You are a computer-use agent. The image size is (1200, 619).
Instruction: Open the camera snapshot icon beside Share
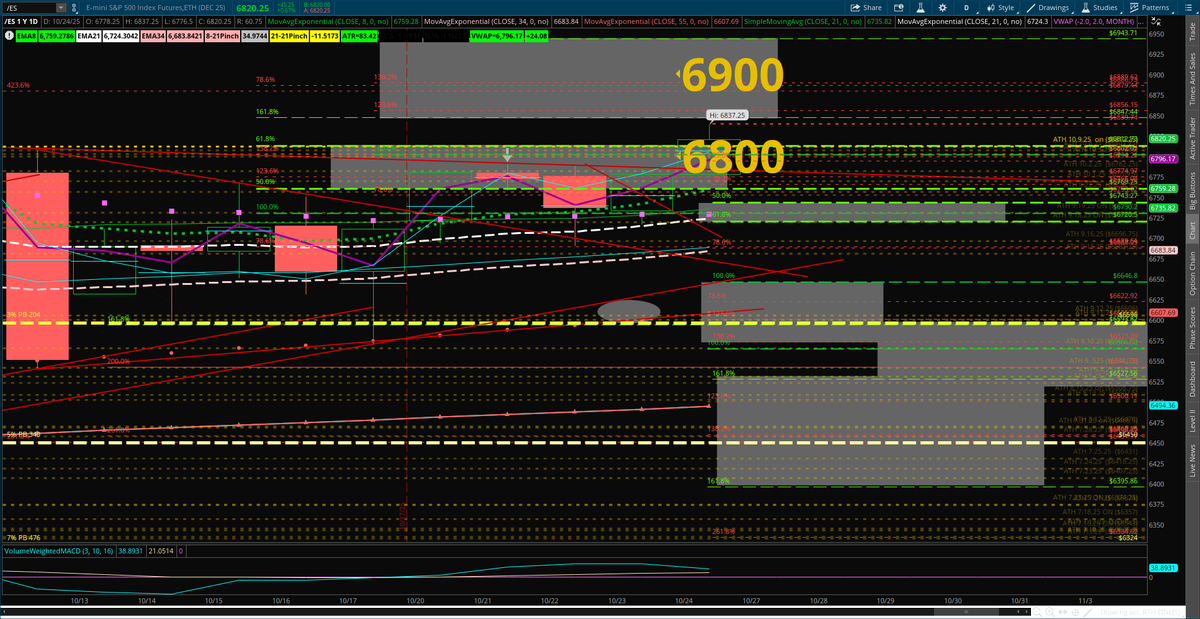[898, 8]
